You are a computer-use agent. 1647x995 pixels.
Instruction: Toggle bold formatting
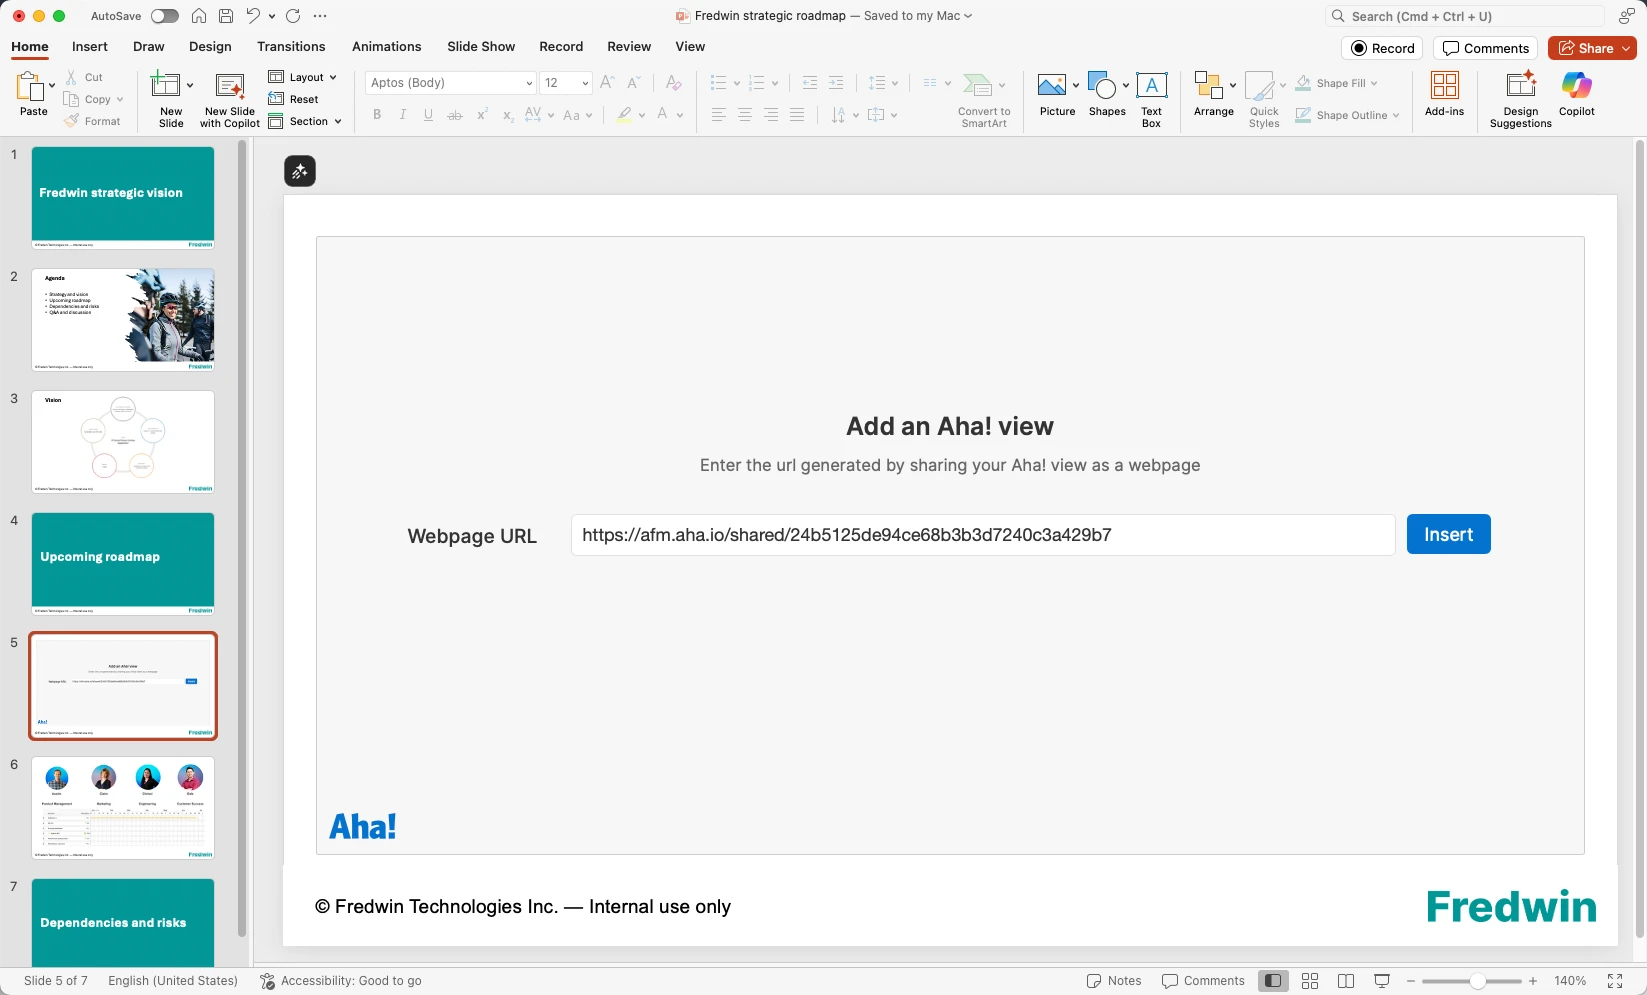click(377, 115)
